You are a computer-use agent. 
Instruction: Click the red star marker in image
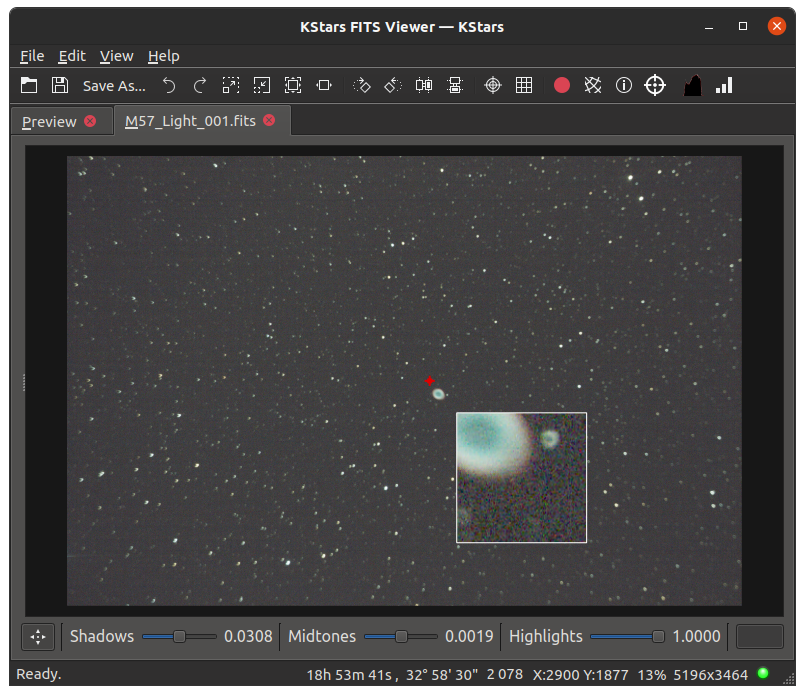pos(430,381)
